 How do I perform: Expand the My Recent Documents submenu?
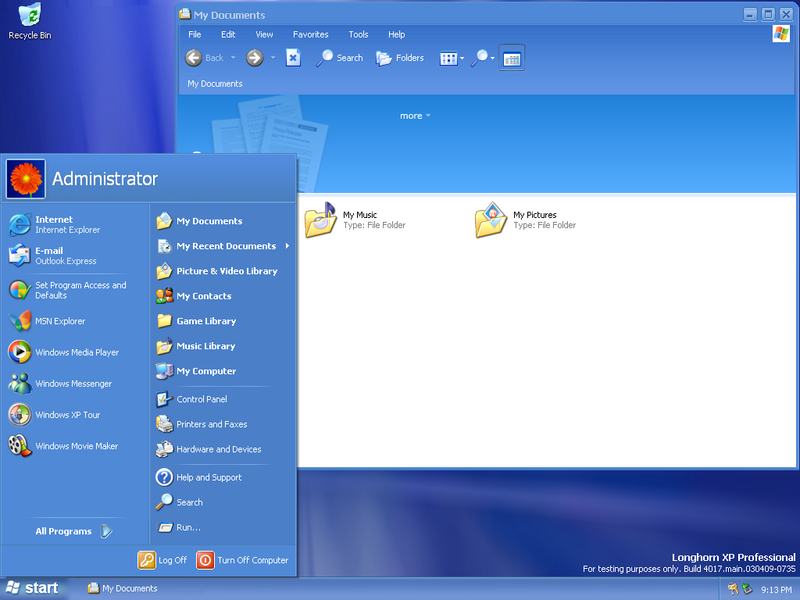point(224,246)
